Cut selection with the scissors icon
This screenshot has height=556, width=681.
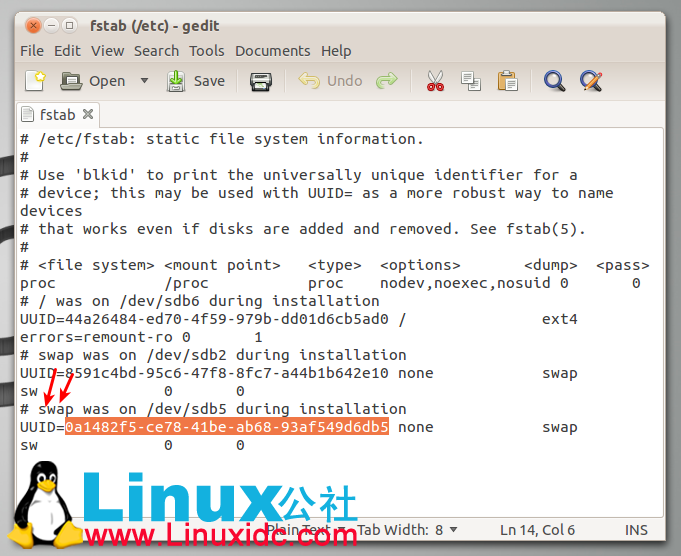[435, 81]
